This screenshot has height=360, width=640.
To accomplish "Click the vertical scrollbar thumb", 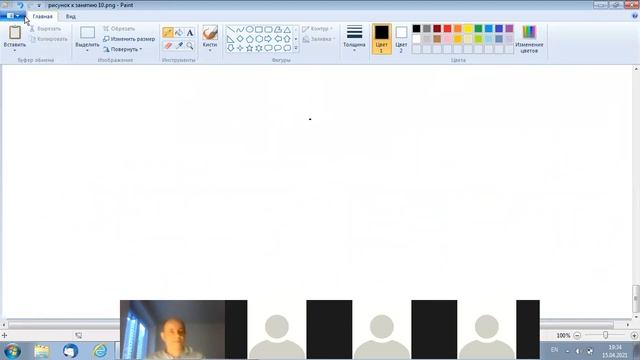I will tap(636, 299).
